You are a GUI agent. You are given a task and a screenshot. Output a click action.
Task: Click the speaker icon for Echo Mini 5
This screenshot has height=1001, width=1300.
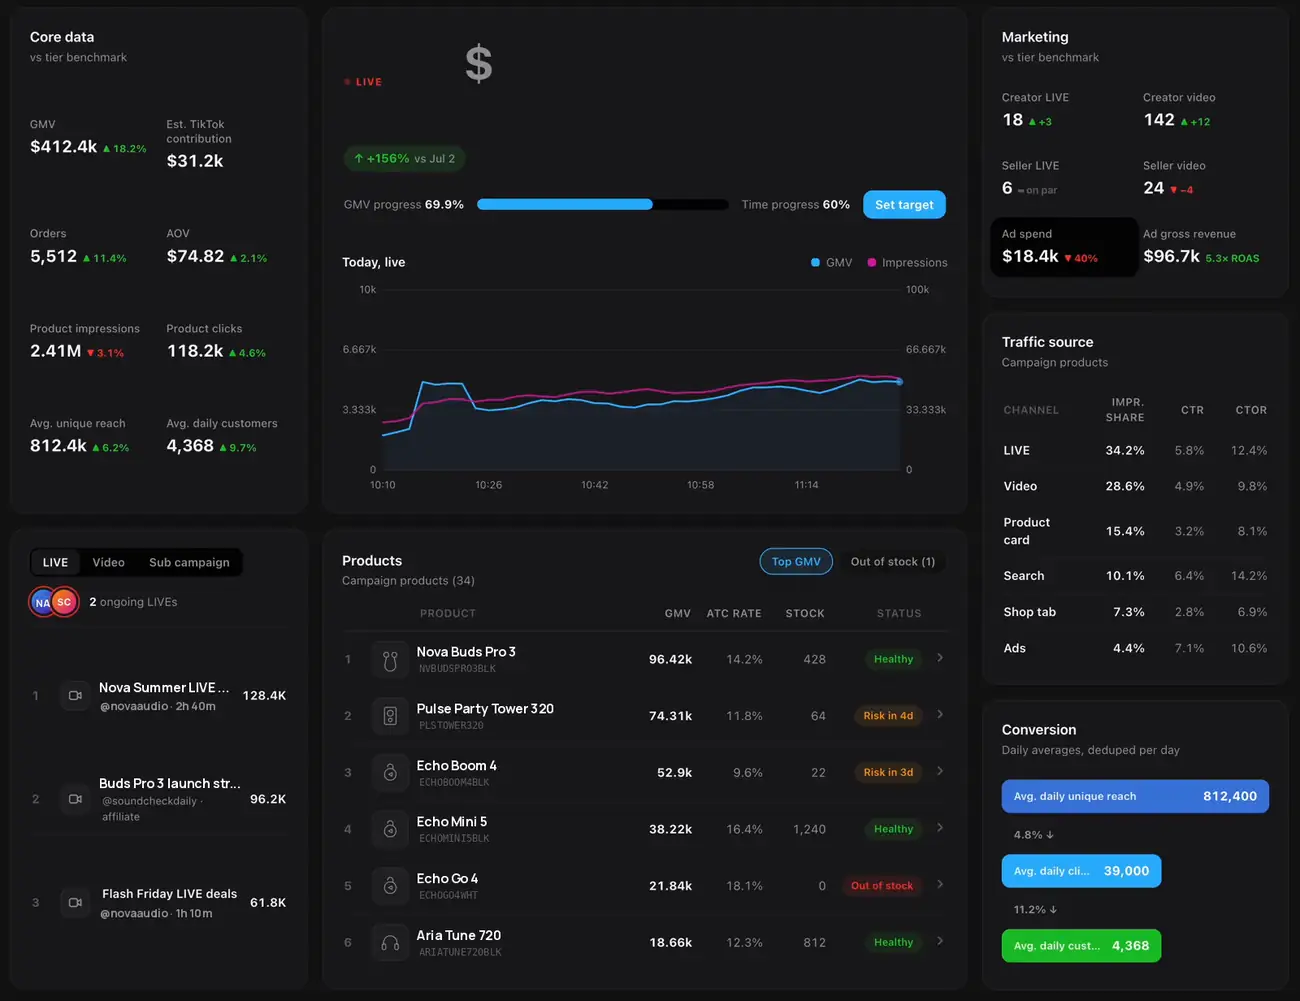pyautogui.click(x=390, y=829)
